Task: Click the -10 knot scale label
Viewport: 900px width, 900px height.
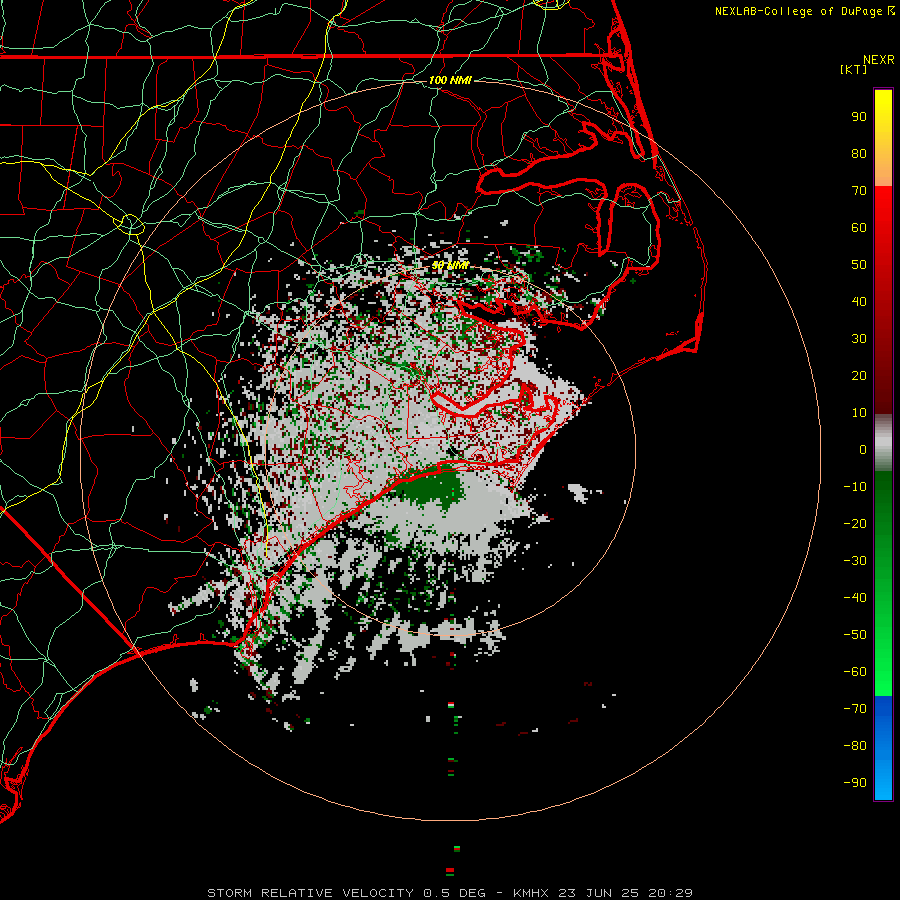Action: [855, 487]
